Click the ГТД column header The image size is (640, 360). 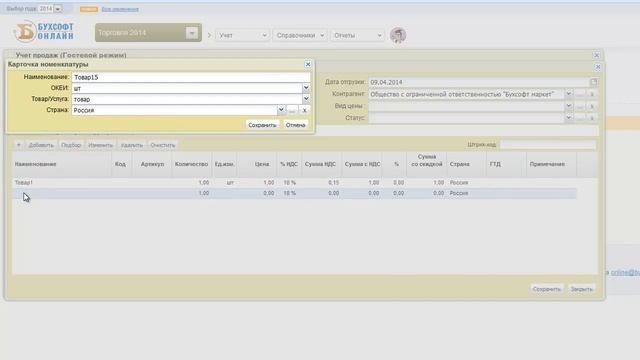click(506, 164)
